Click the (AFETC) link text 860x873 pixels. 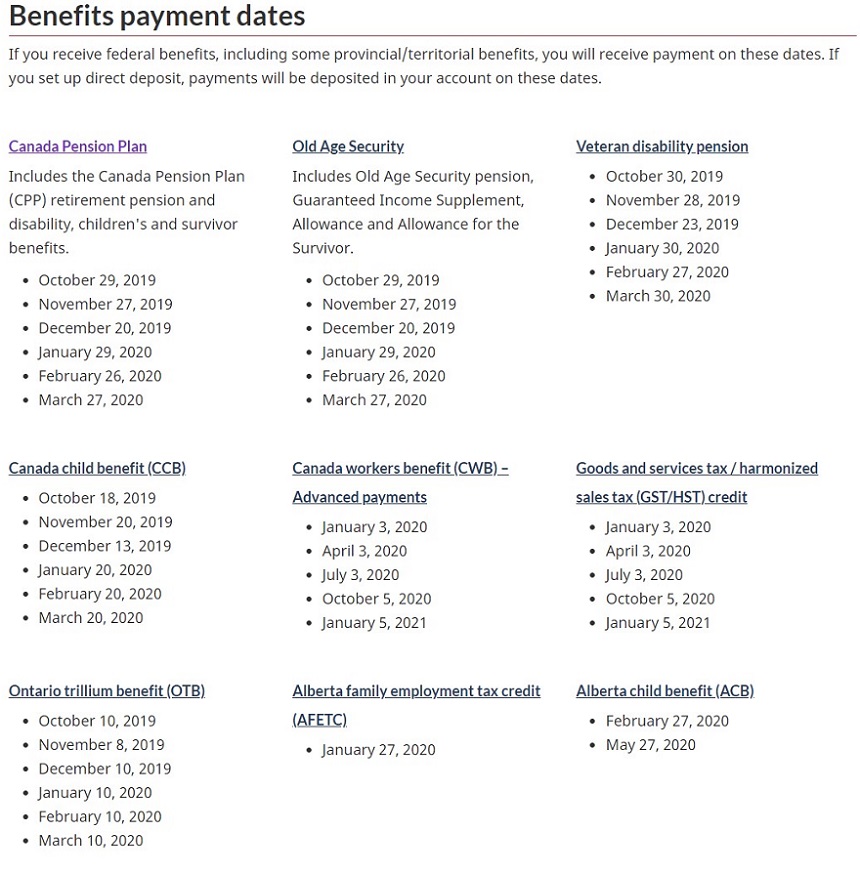pos(320,720)
